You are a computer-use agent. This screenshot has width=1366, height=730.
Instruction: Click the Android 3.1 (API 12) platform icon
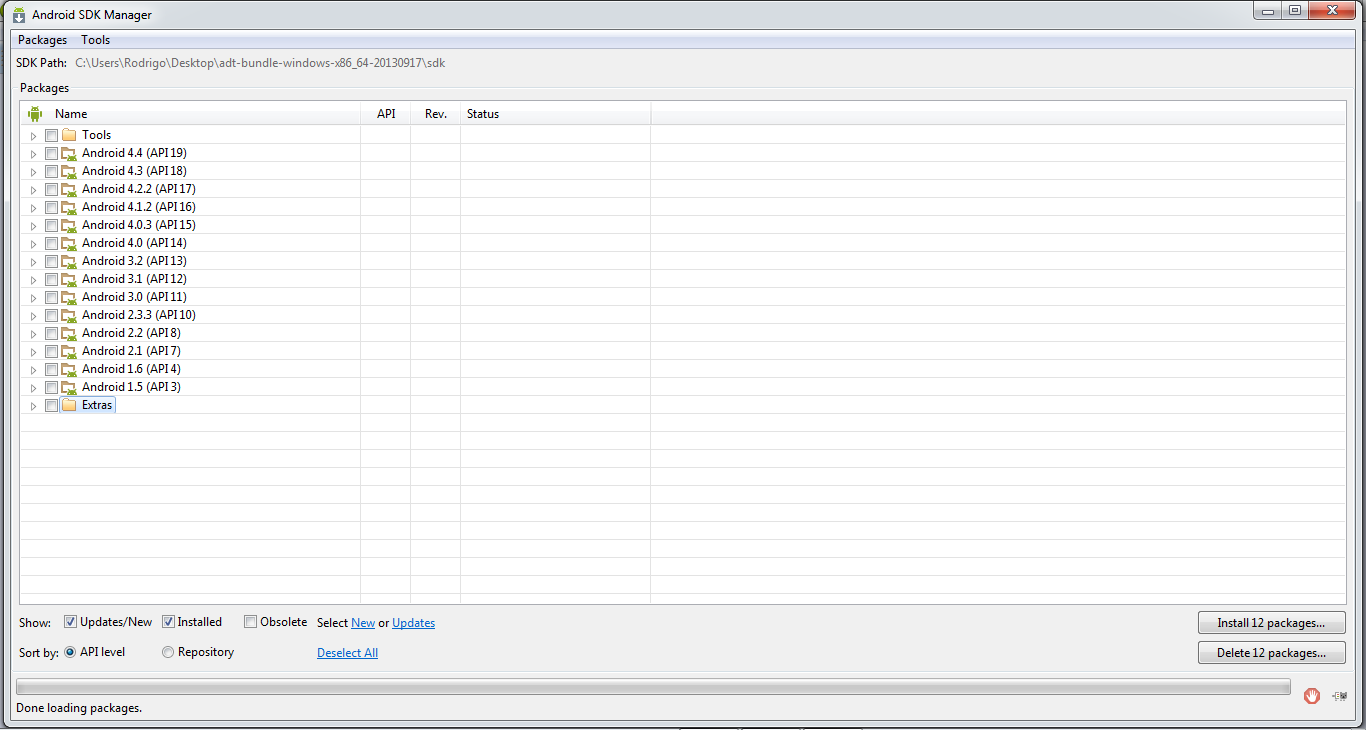coord(69,279)
